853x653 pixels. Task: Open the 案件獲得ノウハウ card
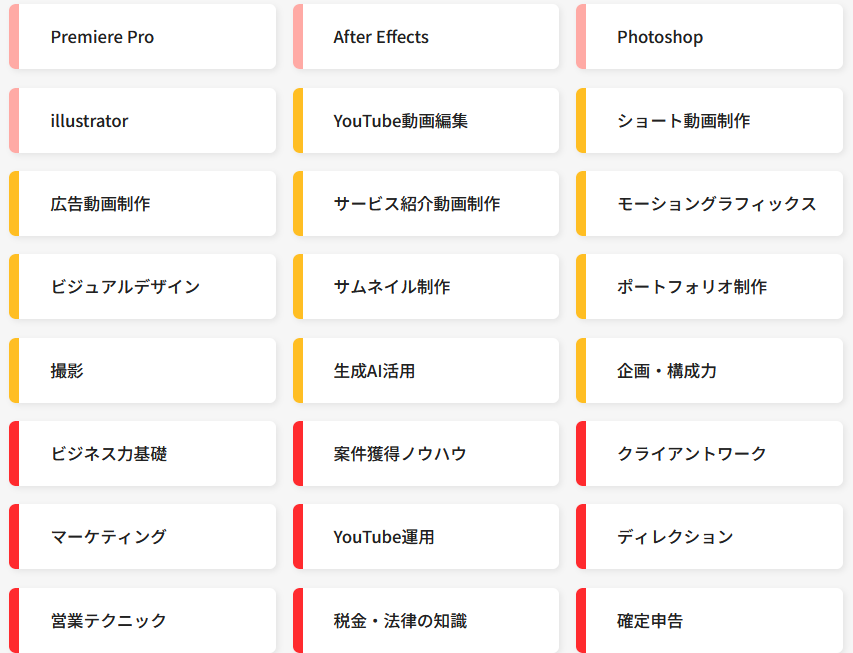(426, 453)
